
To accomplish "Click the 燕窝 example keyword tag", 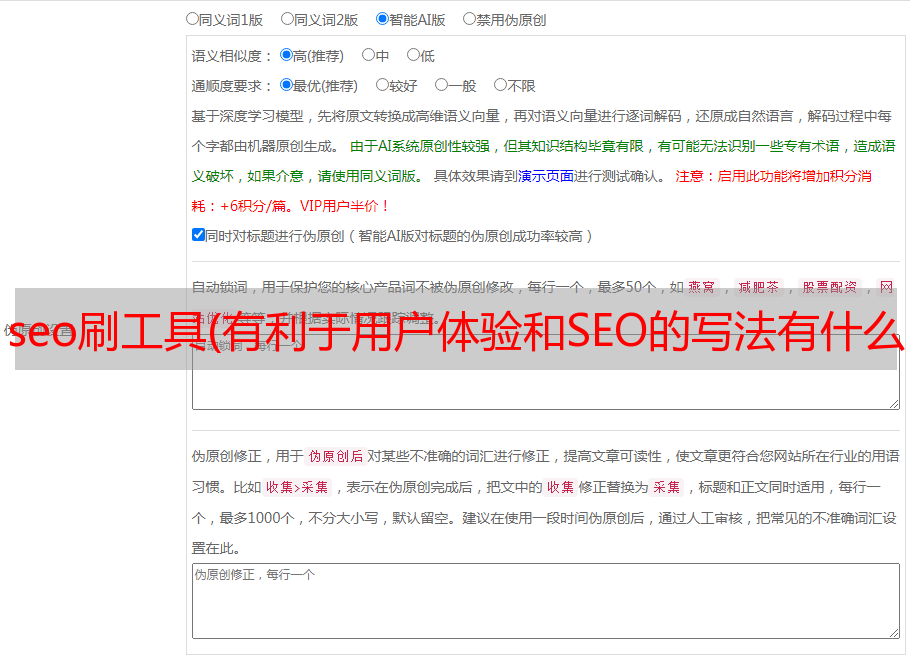I will (x=702, y=287).
